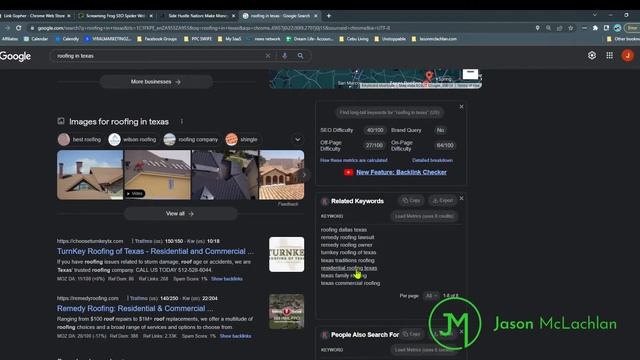Open the Facebook Groups bookmark folder
640x360 pixels.
tap(157, 39)
